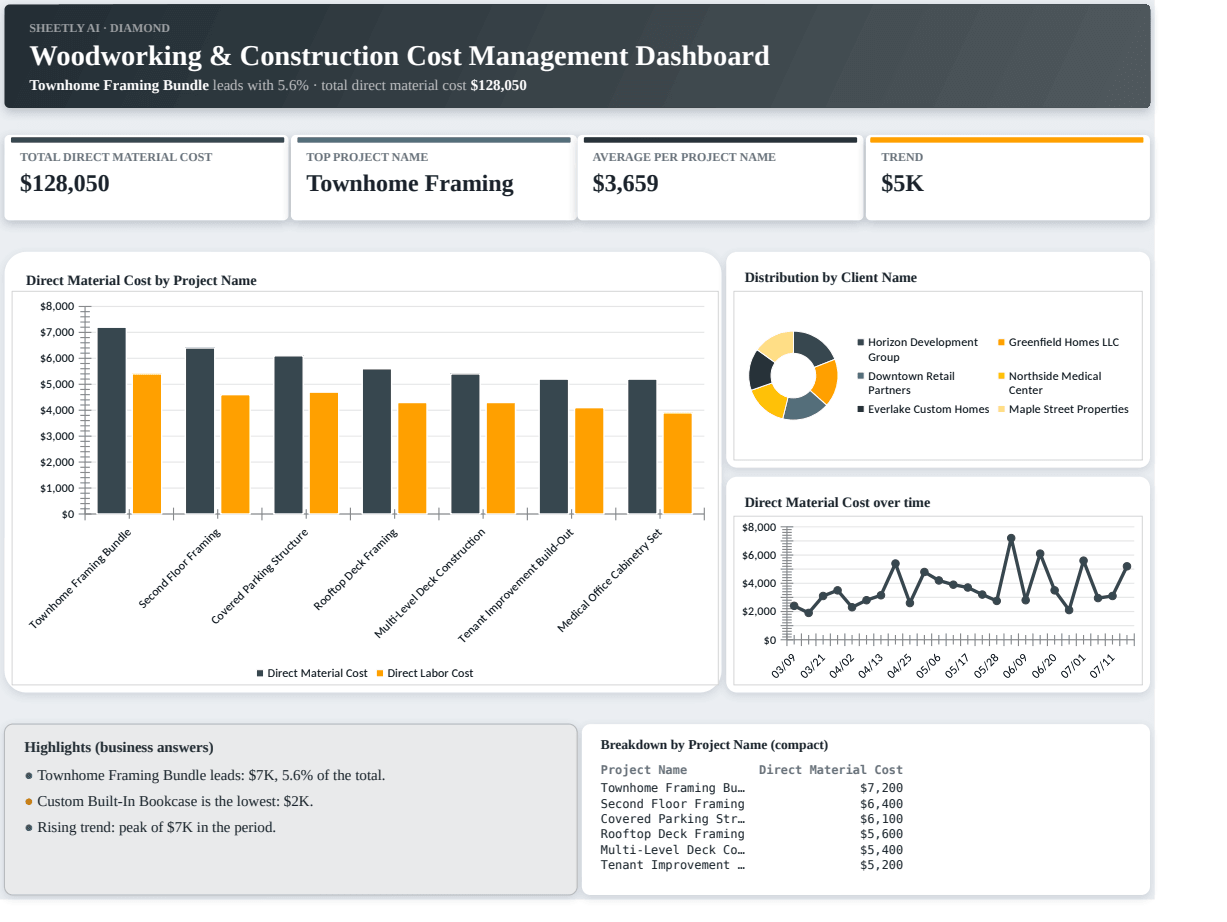Click the $8,000 bar chart axis label

57,306
